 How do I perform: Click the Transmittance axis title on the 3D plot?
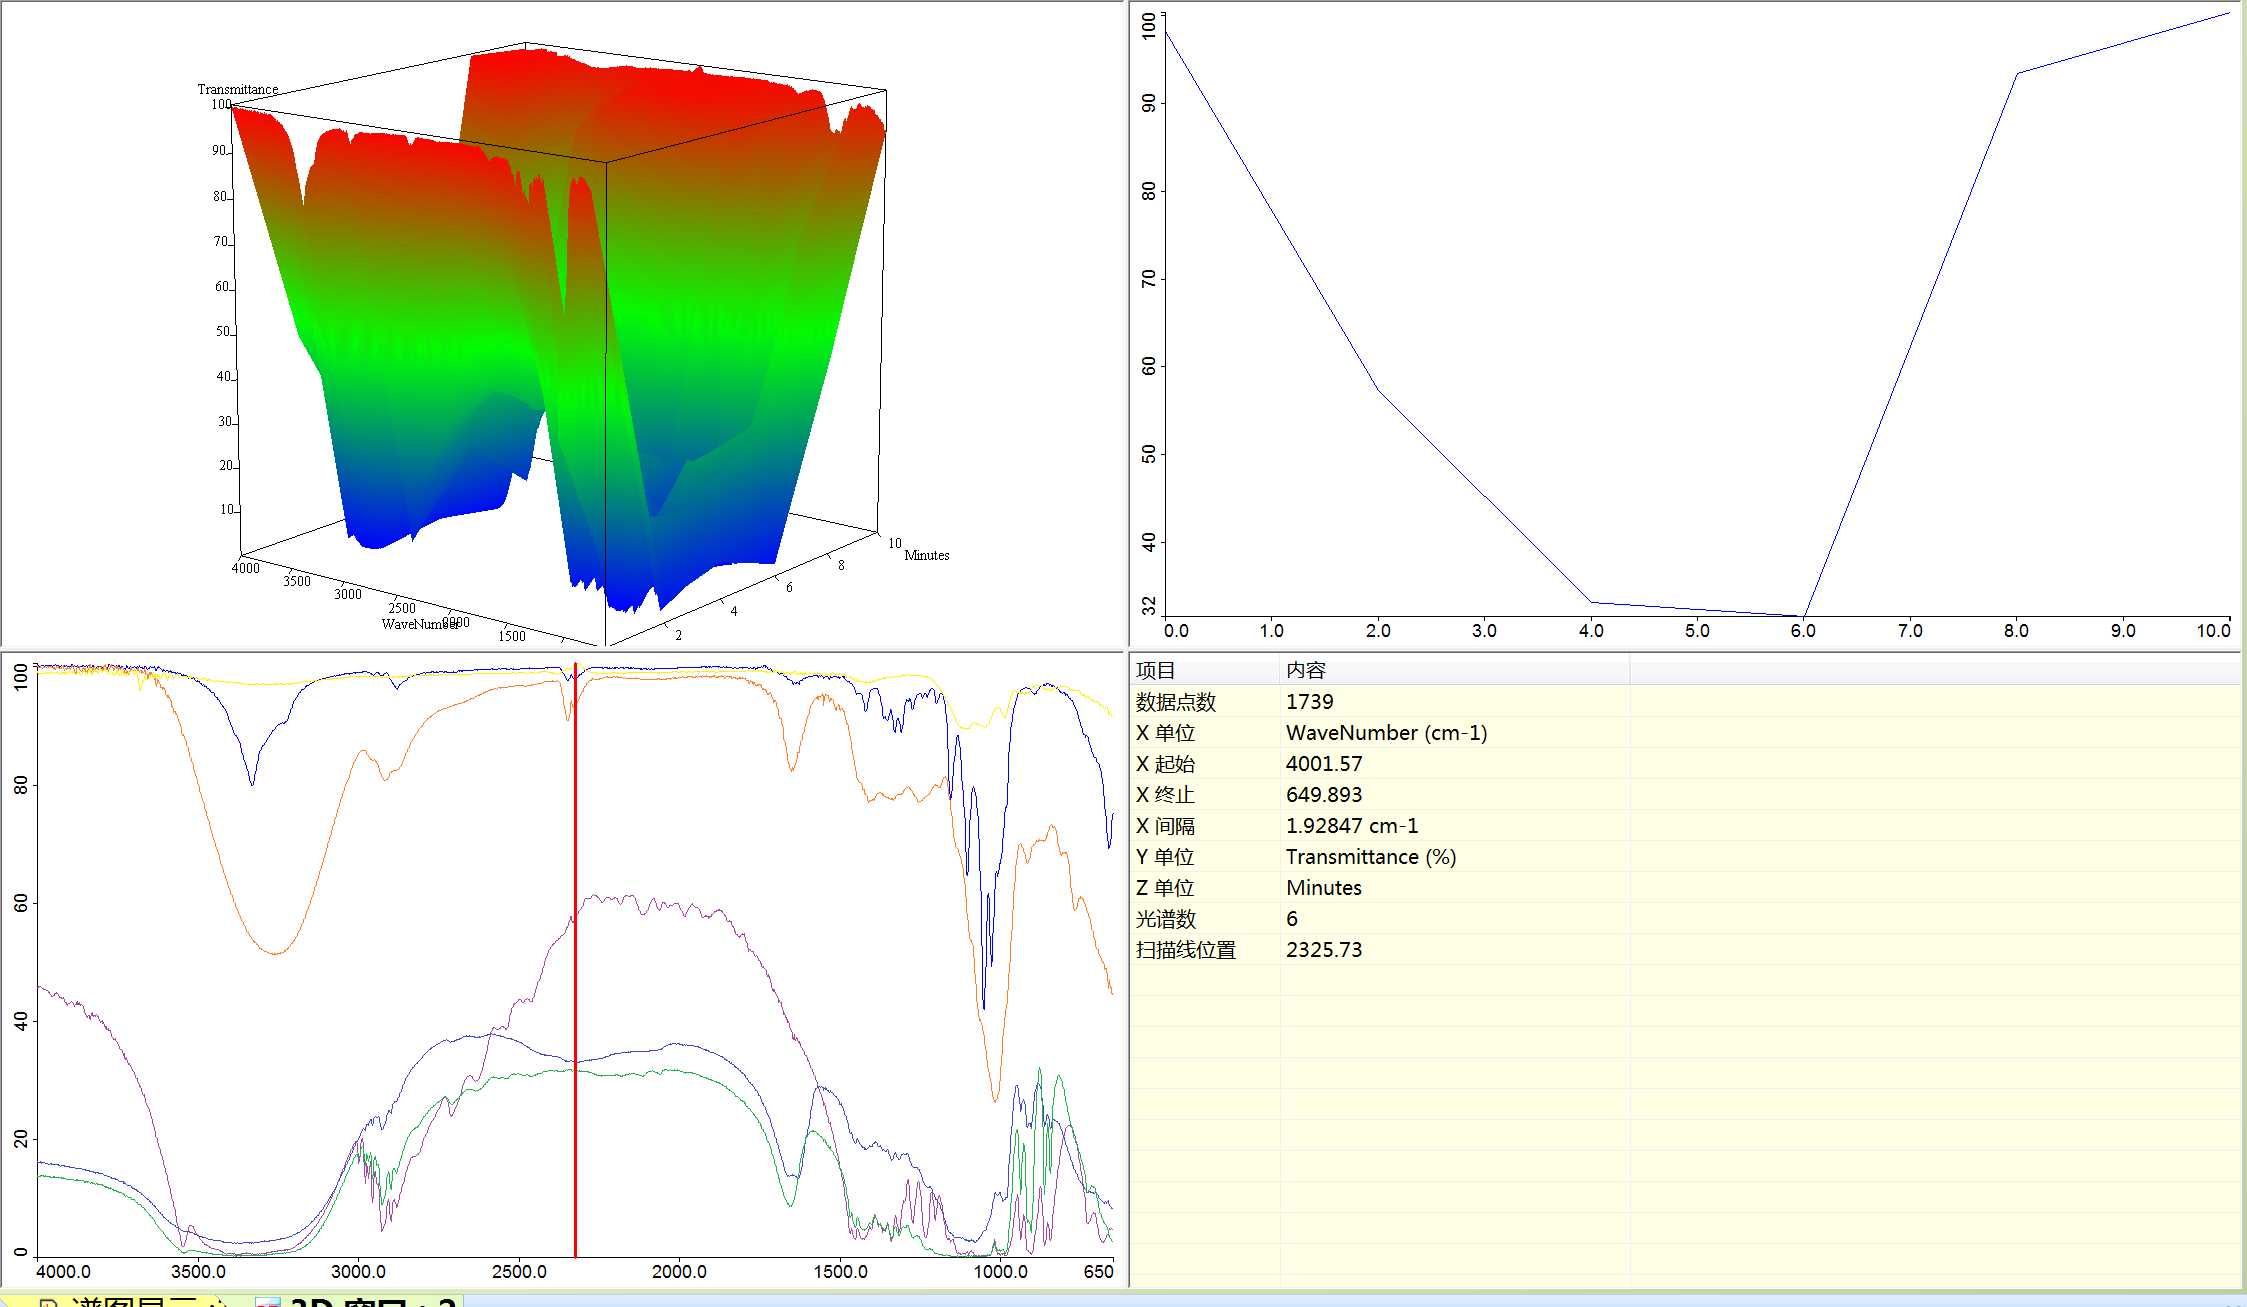[238, 89]
